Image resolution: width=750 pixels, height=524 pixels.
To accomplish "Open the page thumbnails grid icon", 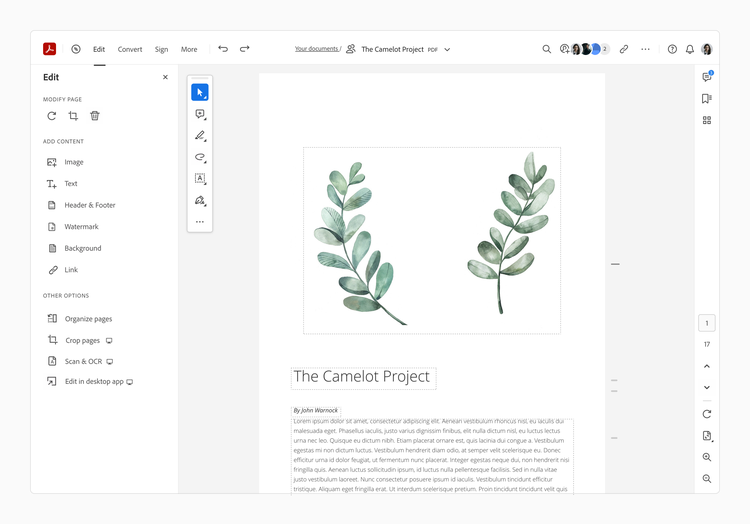I will pos(707,120).
